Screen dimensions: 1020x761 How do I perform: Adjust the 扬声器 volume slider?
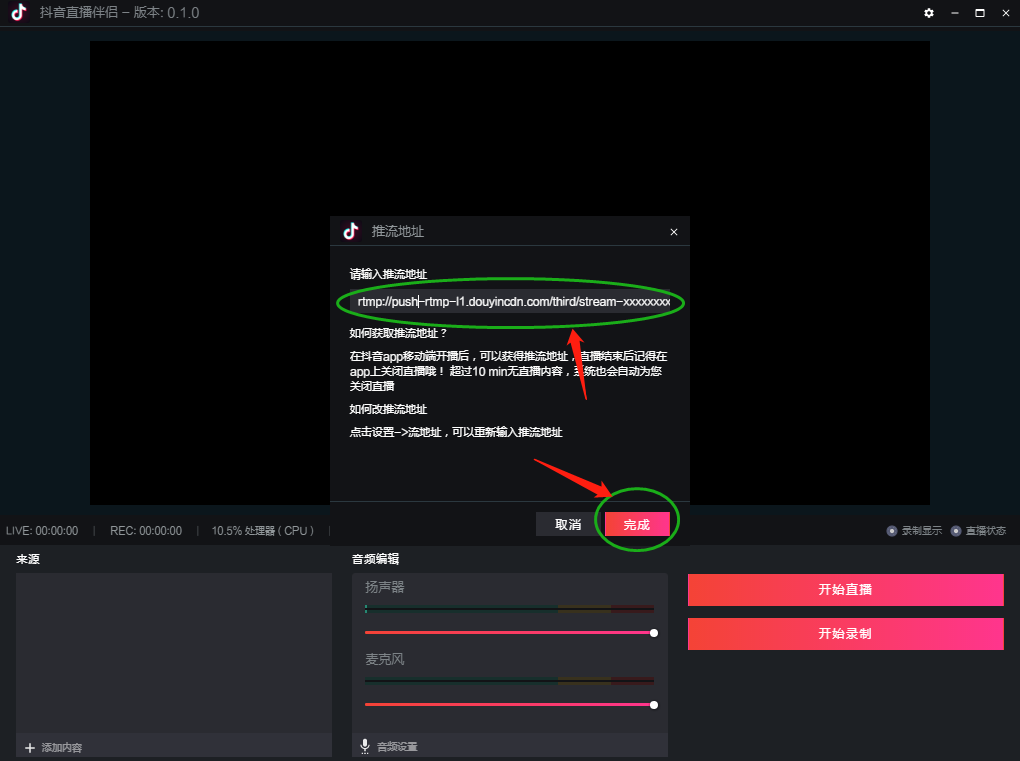point(510,633)
